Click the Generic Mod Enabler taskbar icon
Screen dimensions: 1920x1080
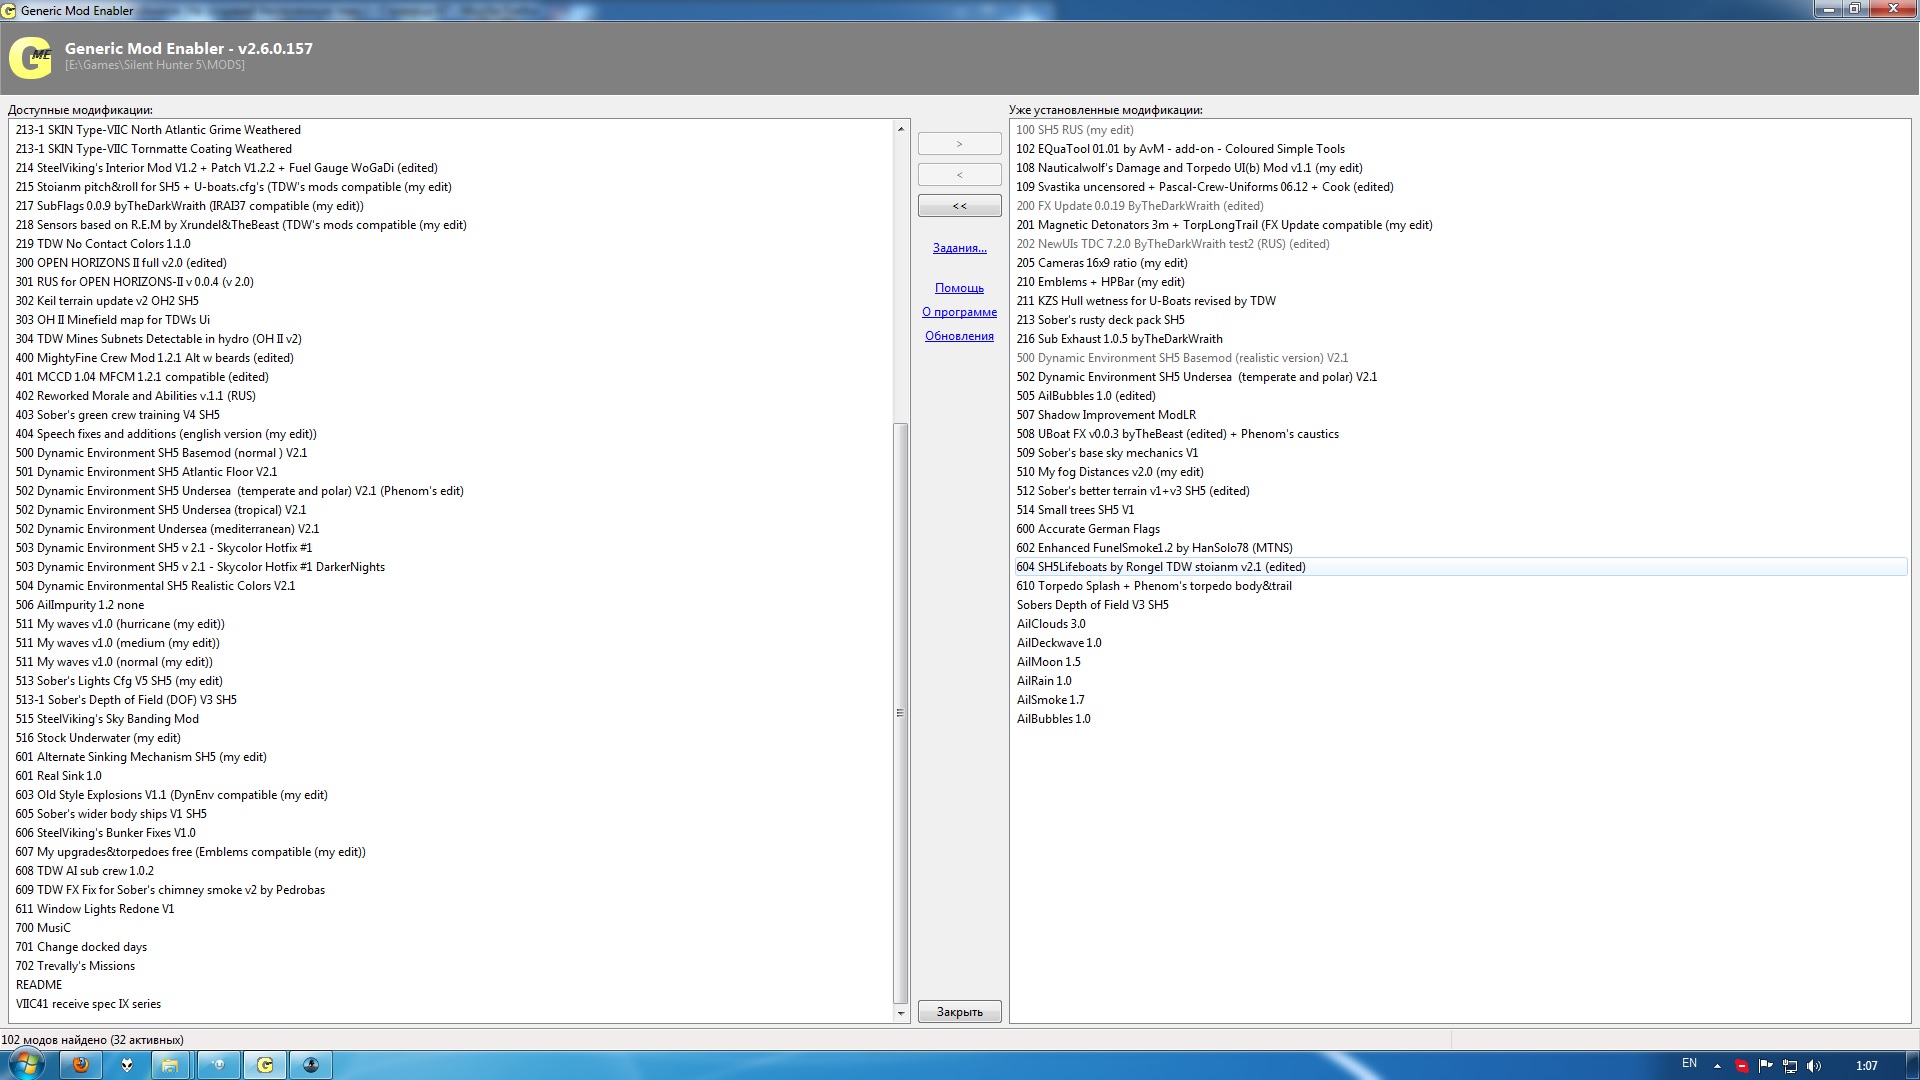coord(265,1065)
